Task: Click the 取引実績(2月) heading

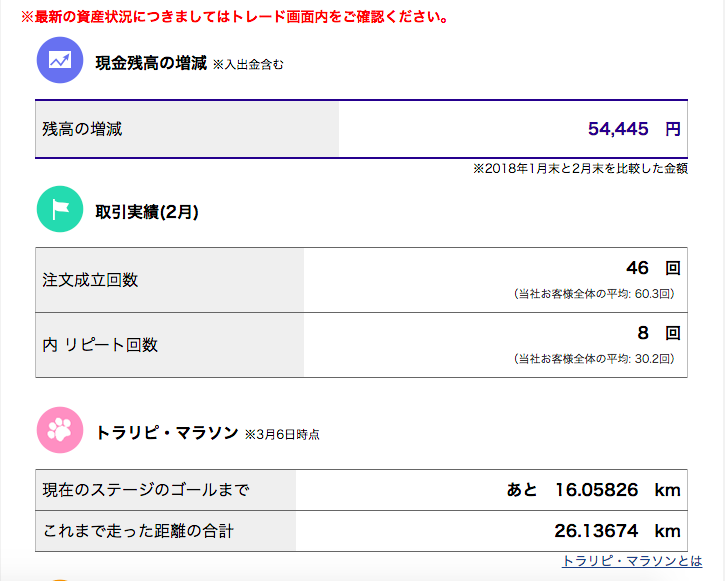Action: point(147,212)
